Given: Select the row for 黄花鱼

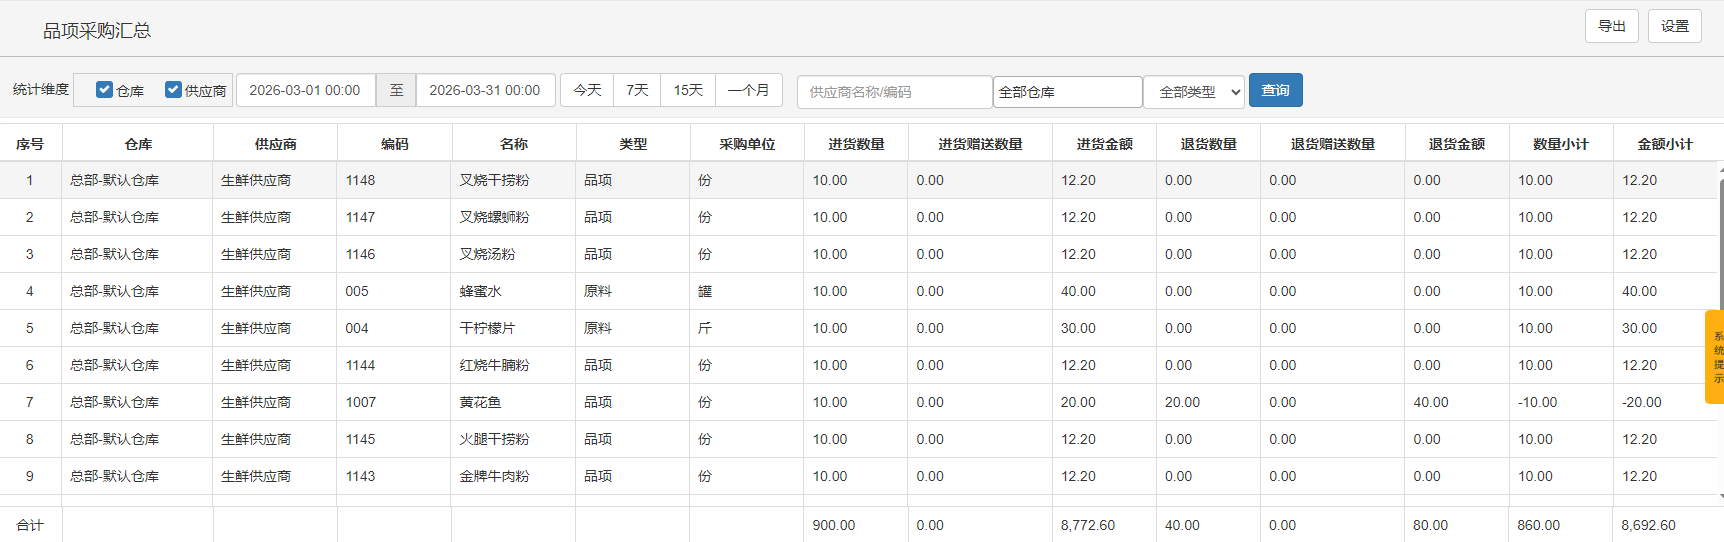Looking at the screenshot, I should (481, 402).
